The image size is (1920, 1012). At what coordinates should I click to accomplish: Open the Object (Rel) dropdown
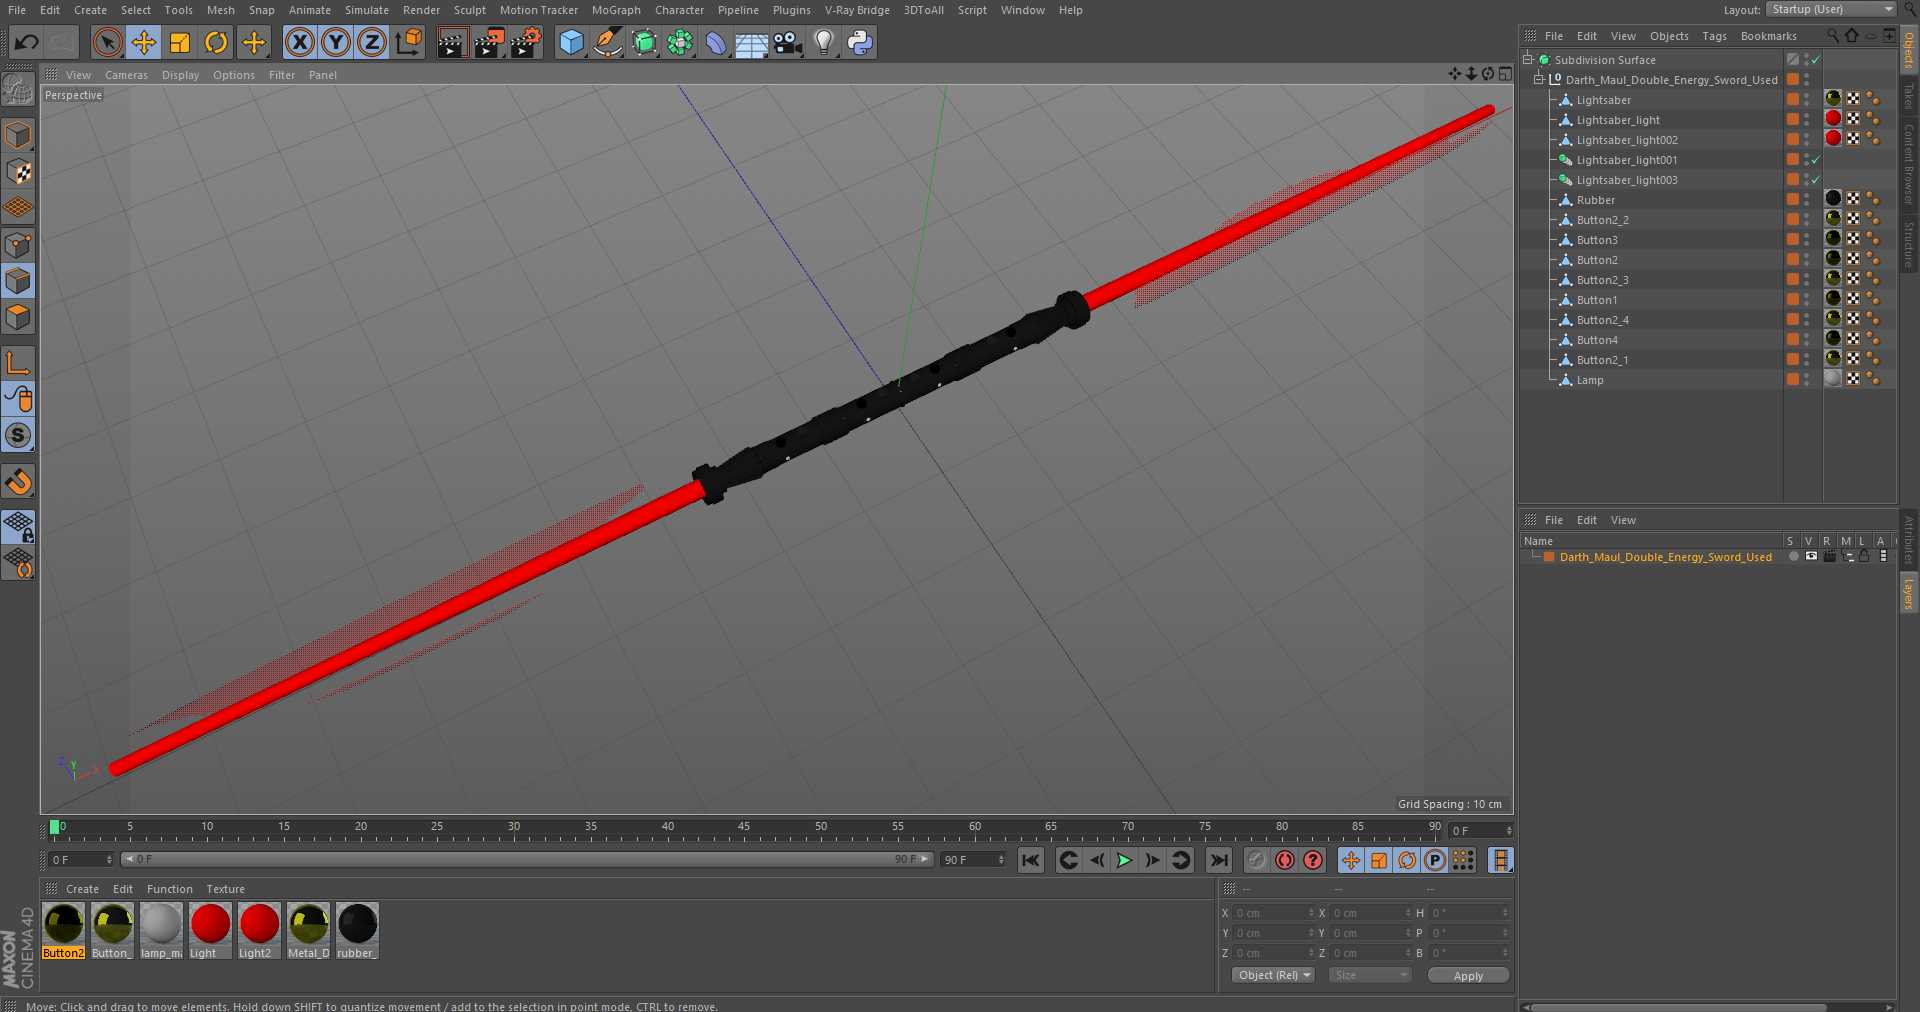[1273, 975]
